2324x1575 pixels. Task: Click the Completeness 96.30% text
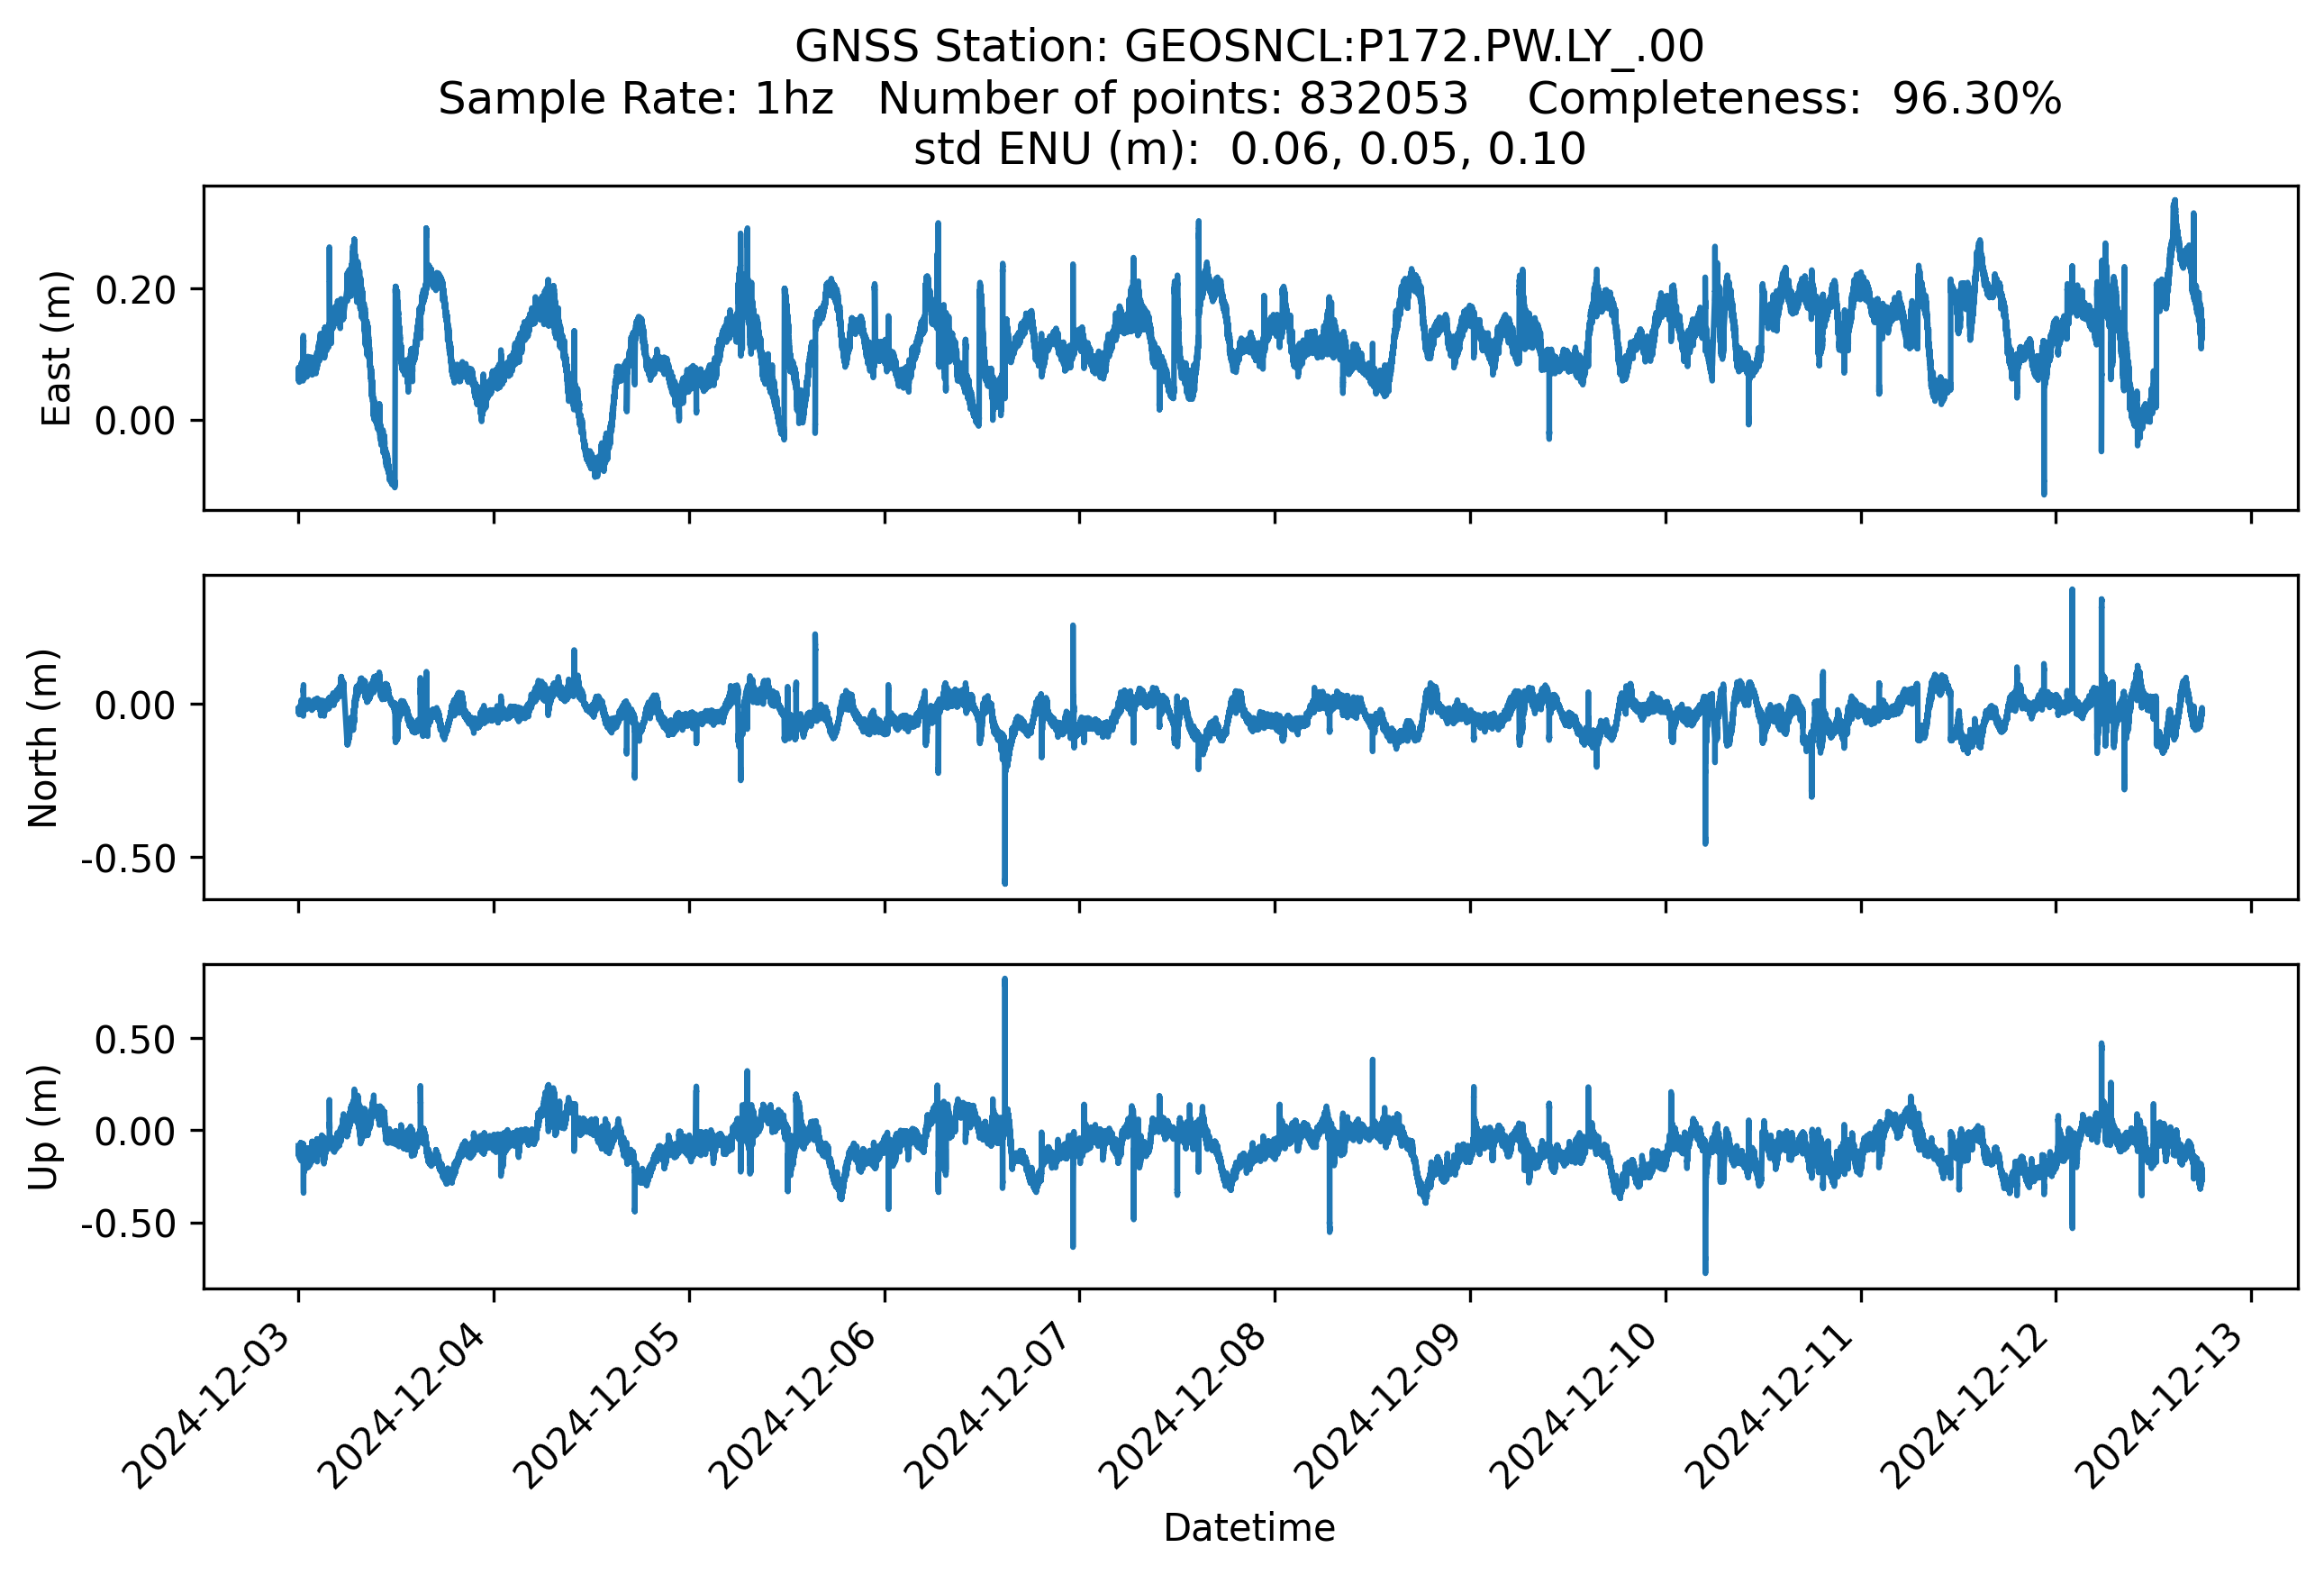tap(1794, 99)
